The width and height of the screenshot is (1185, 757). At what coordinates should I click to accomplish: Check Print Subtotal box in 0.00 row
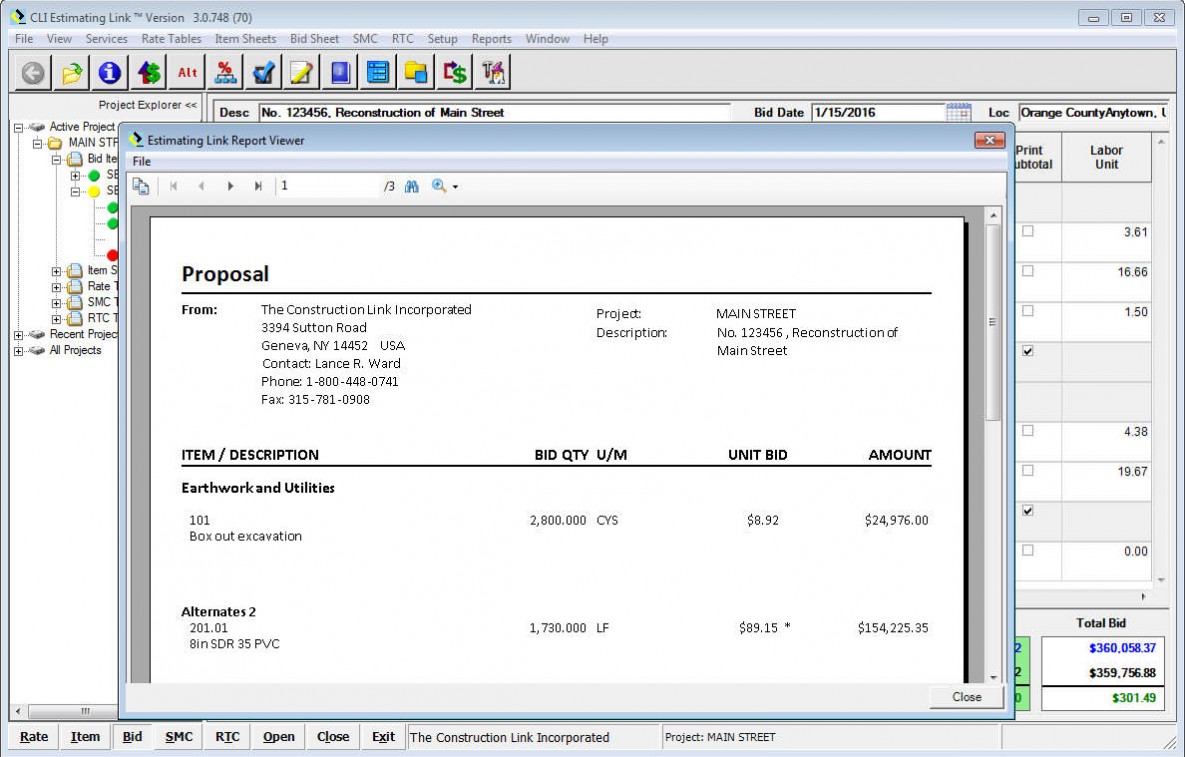click(x=1028, y=550)
